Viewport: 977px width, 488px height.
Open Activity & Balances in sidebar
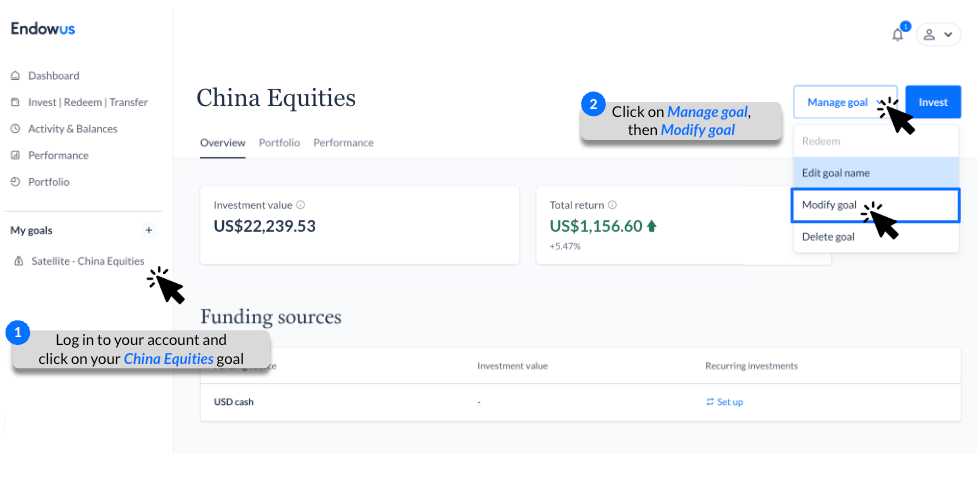(73, 129)
